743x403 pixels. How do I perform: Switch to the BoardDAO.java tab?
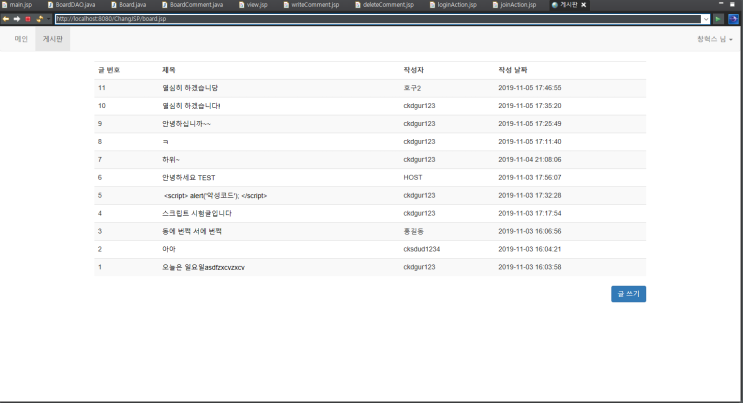(71, 5)
